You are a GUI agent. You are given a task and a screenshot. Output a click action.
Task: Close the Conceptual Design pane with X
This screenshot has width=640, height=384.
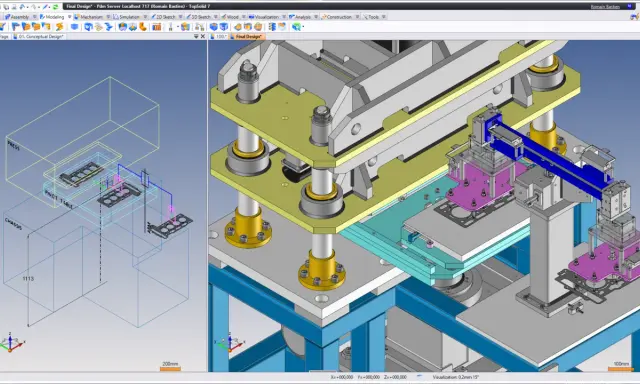click(202, 36)
